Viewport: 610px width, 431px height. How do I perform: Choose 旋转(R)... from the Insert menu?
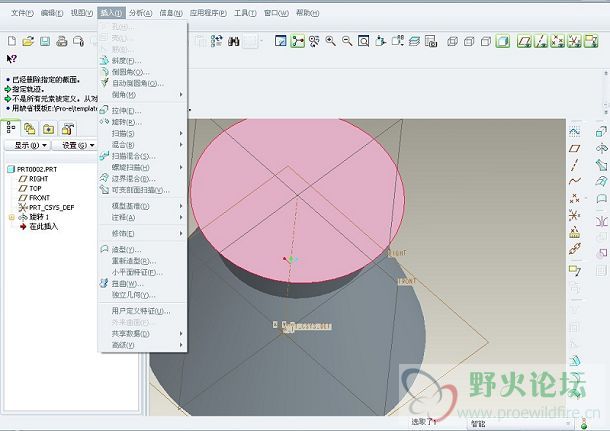click(x=142, y=122)
